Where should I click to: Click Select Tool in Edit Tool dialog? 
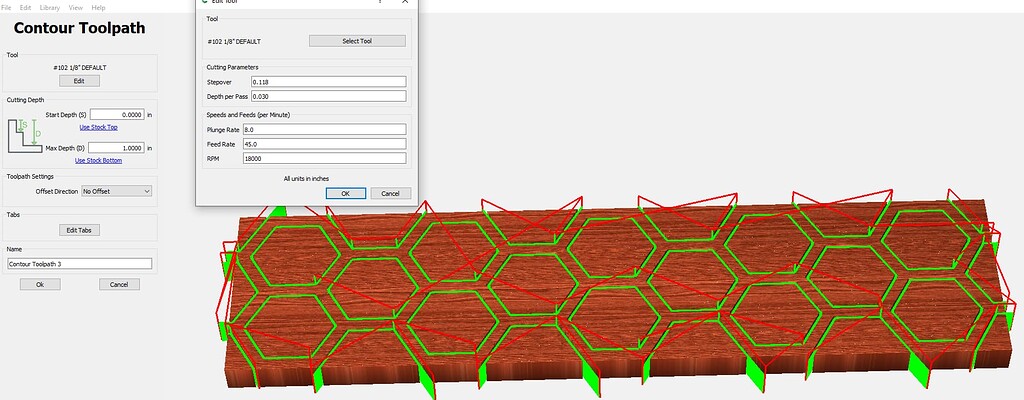click(x=357, y=41)
